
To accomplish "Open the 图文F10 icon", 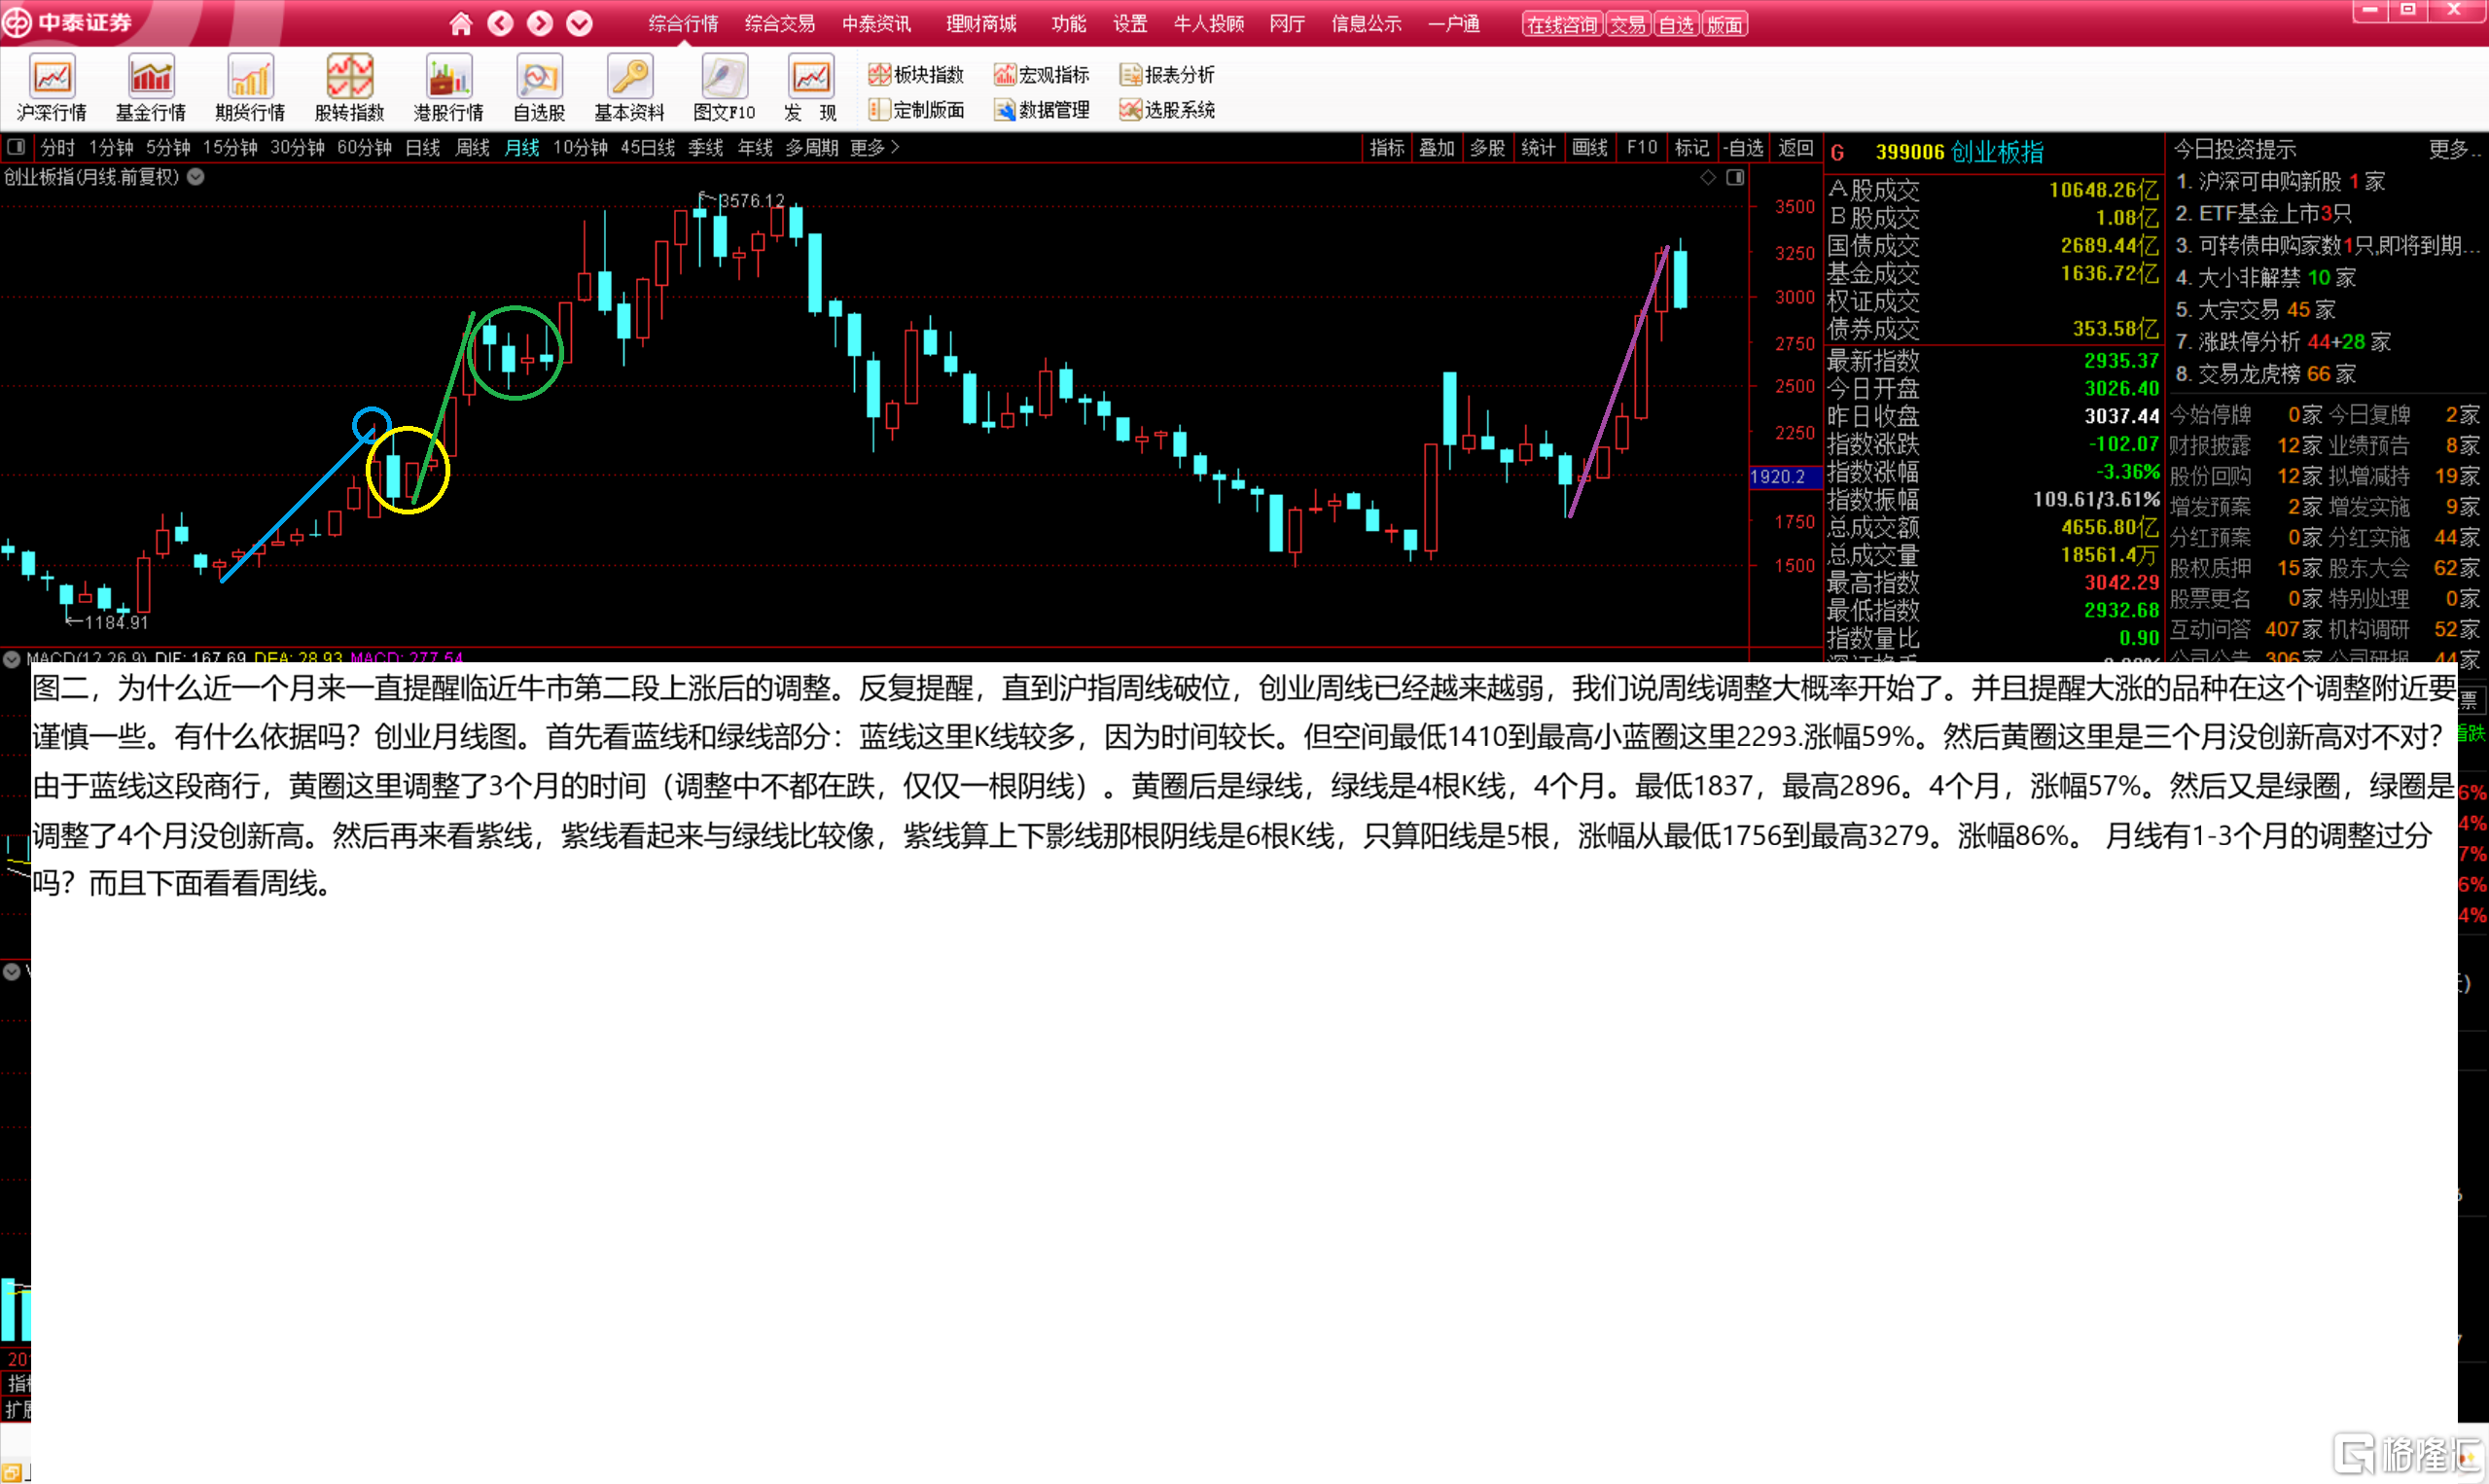I will click(724, 78).
